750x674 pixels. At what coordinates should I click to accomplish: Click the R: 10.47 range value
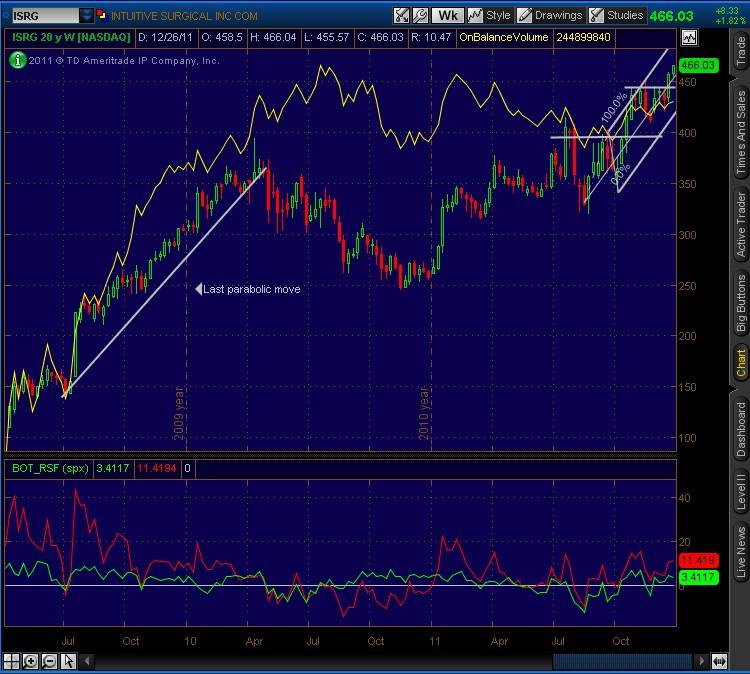430,37
